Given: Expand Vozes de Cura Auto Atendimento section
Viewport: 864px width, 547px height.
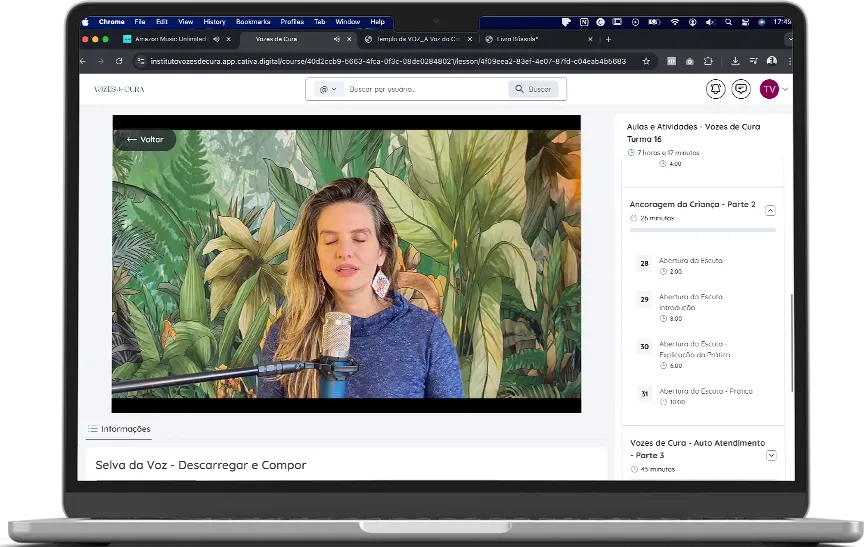Looking at the screenshot, I should click(x=770, y=455).
